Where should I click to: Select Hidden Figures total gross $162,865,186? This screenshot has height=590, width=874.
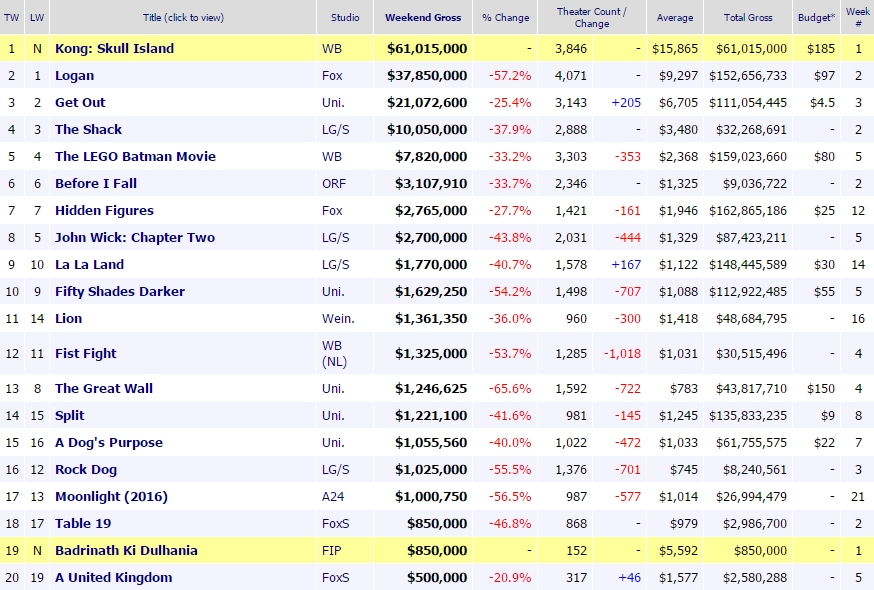pyautogui.click(x=748, y=211)
